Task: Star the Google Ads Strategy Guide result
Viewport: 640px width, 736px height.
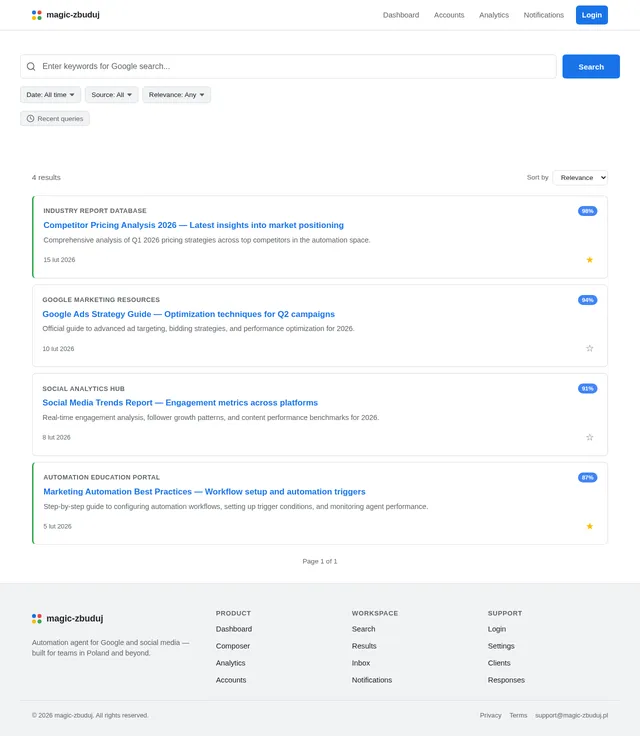Action: [589, 348]
